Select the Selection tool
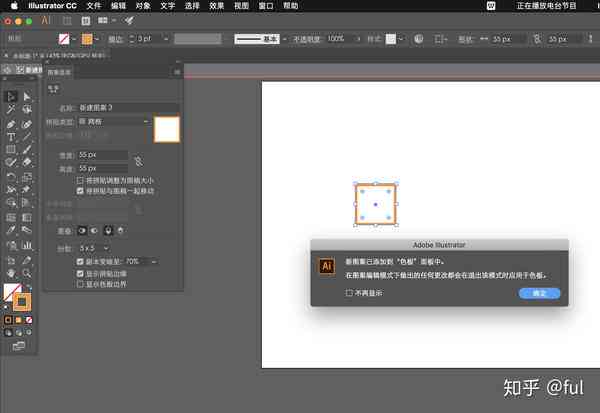This screenshot has width=600, height=413. click(11, 96)
